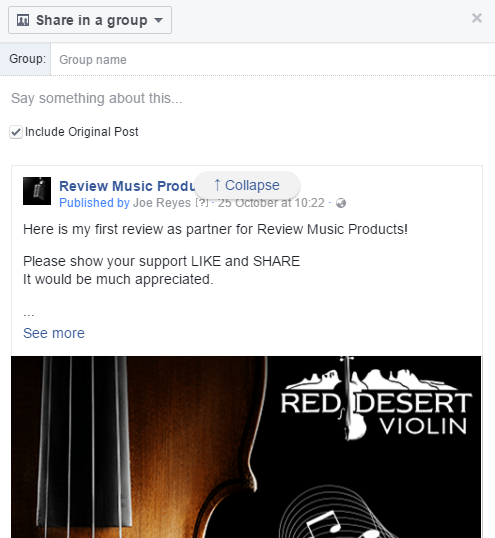Collapse the post preview

[x=247, y=185]
